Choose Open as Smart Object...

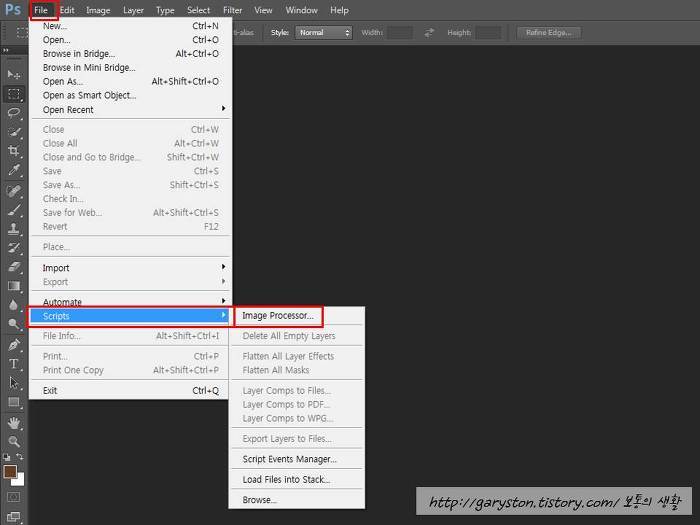tap(131, 95)
